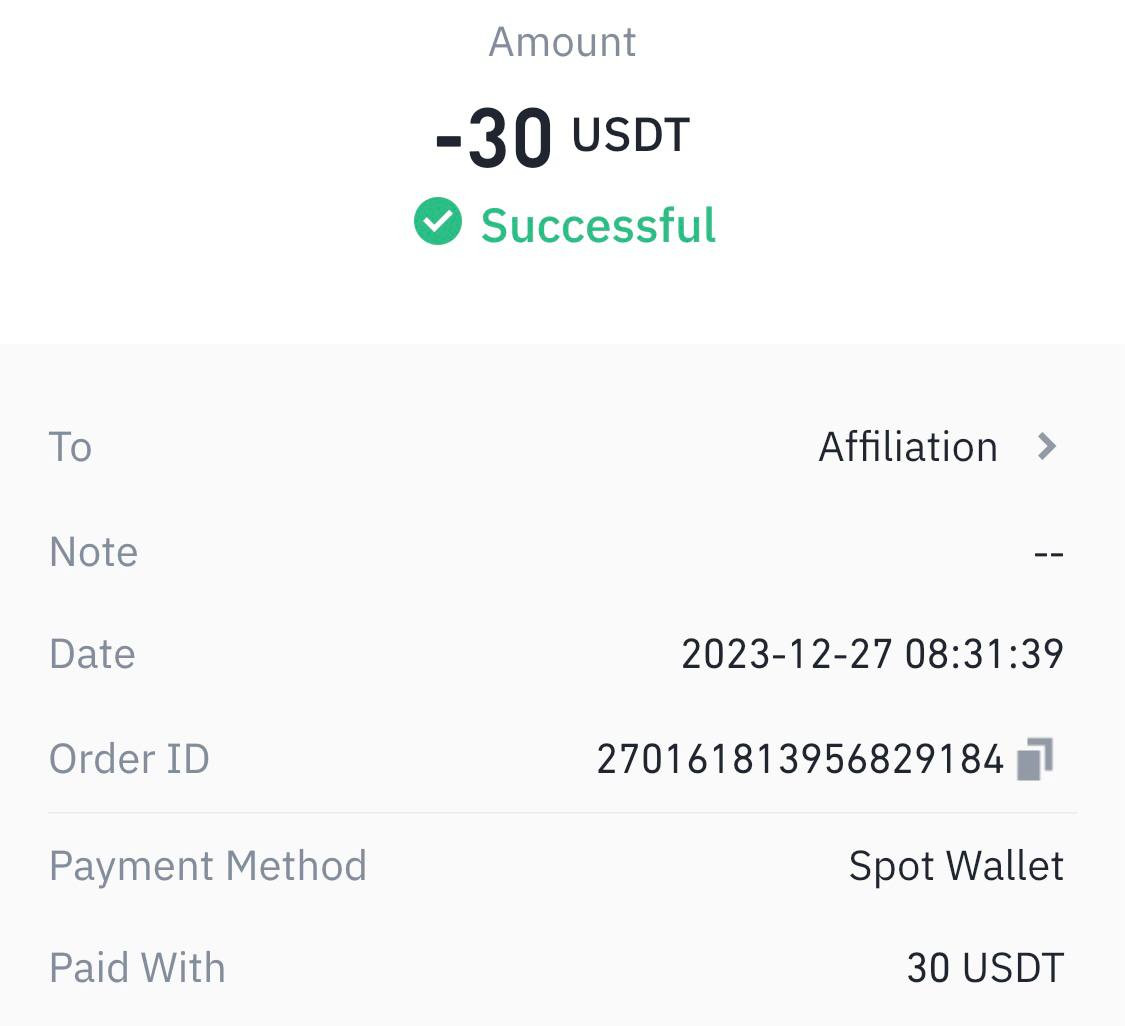Click the Payment Method label

208,866
